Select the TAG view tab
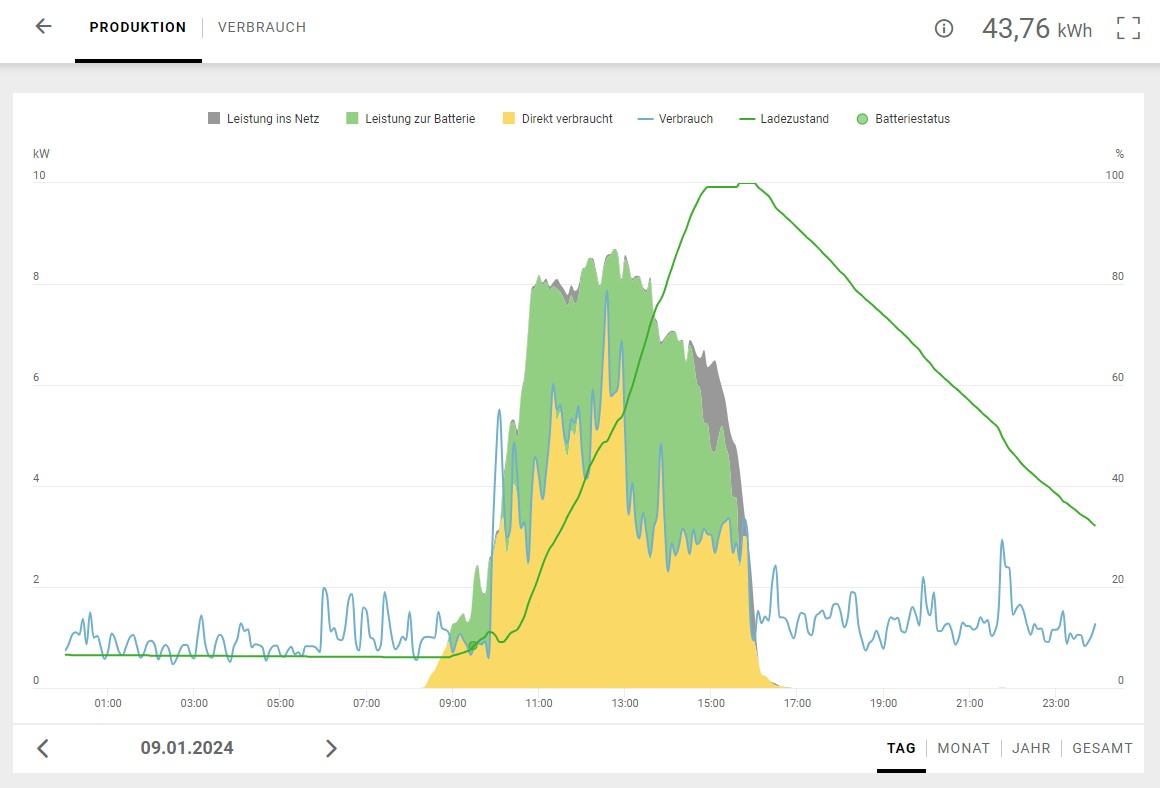 [x=901, y=748]
